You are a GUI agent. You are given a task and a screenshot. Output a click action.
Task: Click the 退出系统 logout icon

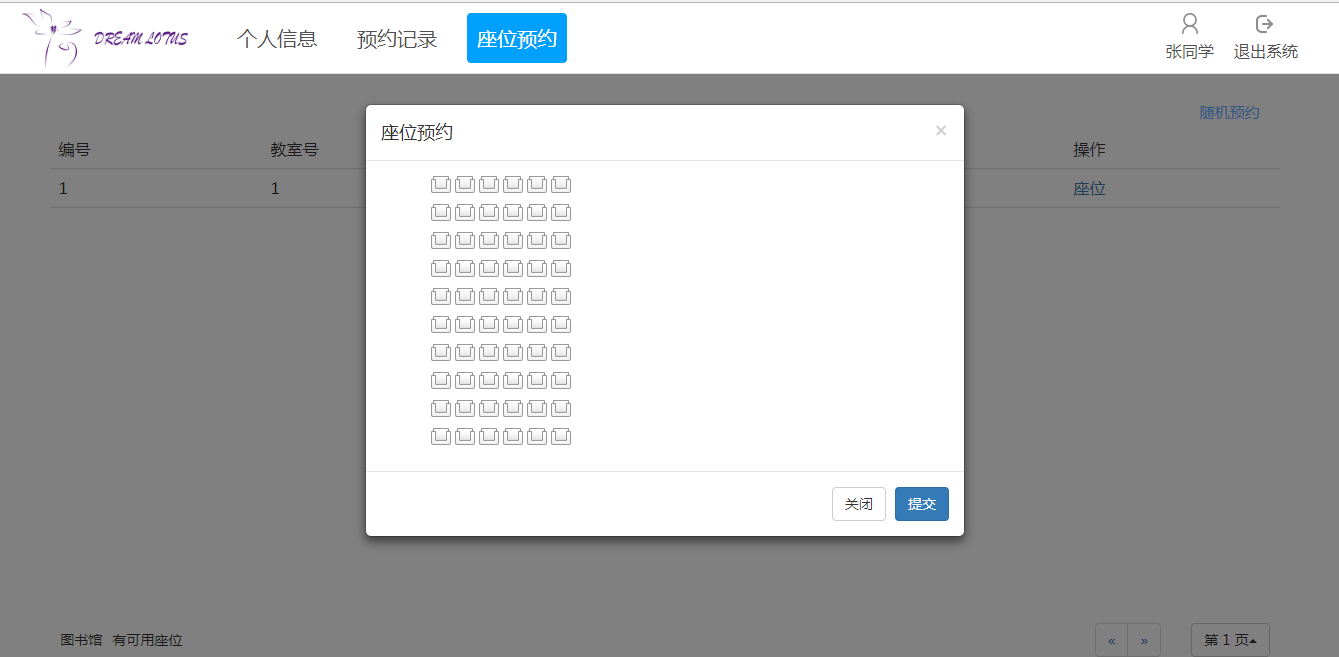pos(1265,24)
